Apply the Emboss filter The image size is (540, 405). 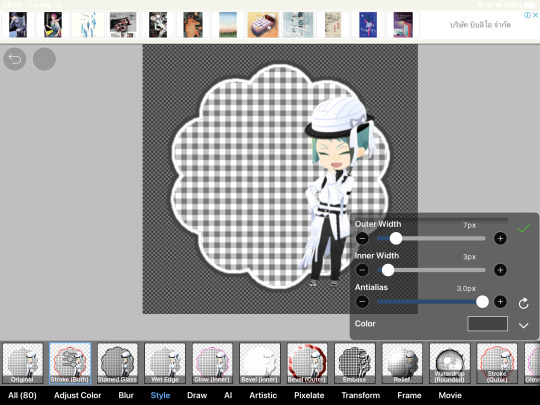pyautogui.click(x=355, y=363)
